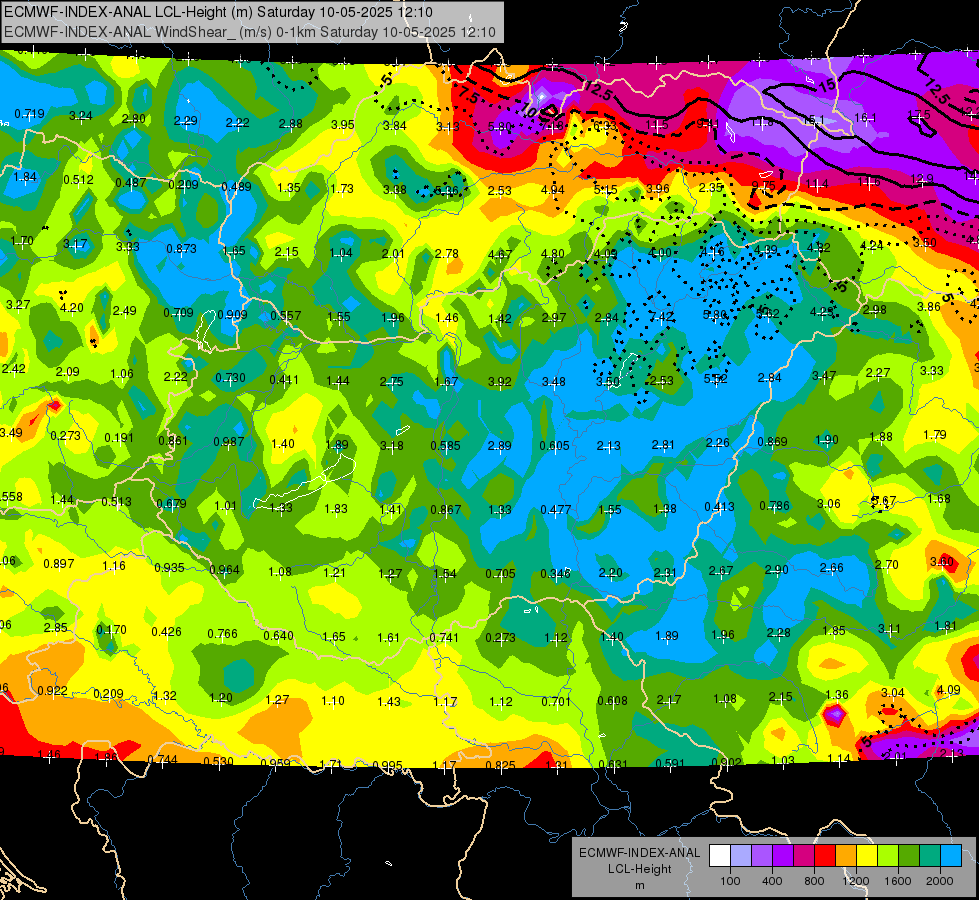Click the contour label 7.5
The image size is (979, 900).
point(468,95)
